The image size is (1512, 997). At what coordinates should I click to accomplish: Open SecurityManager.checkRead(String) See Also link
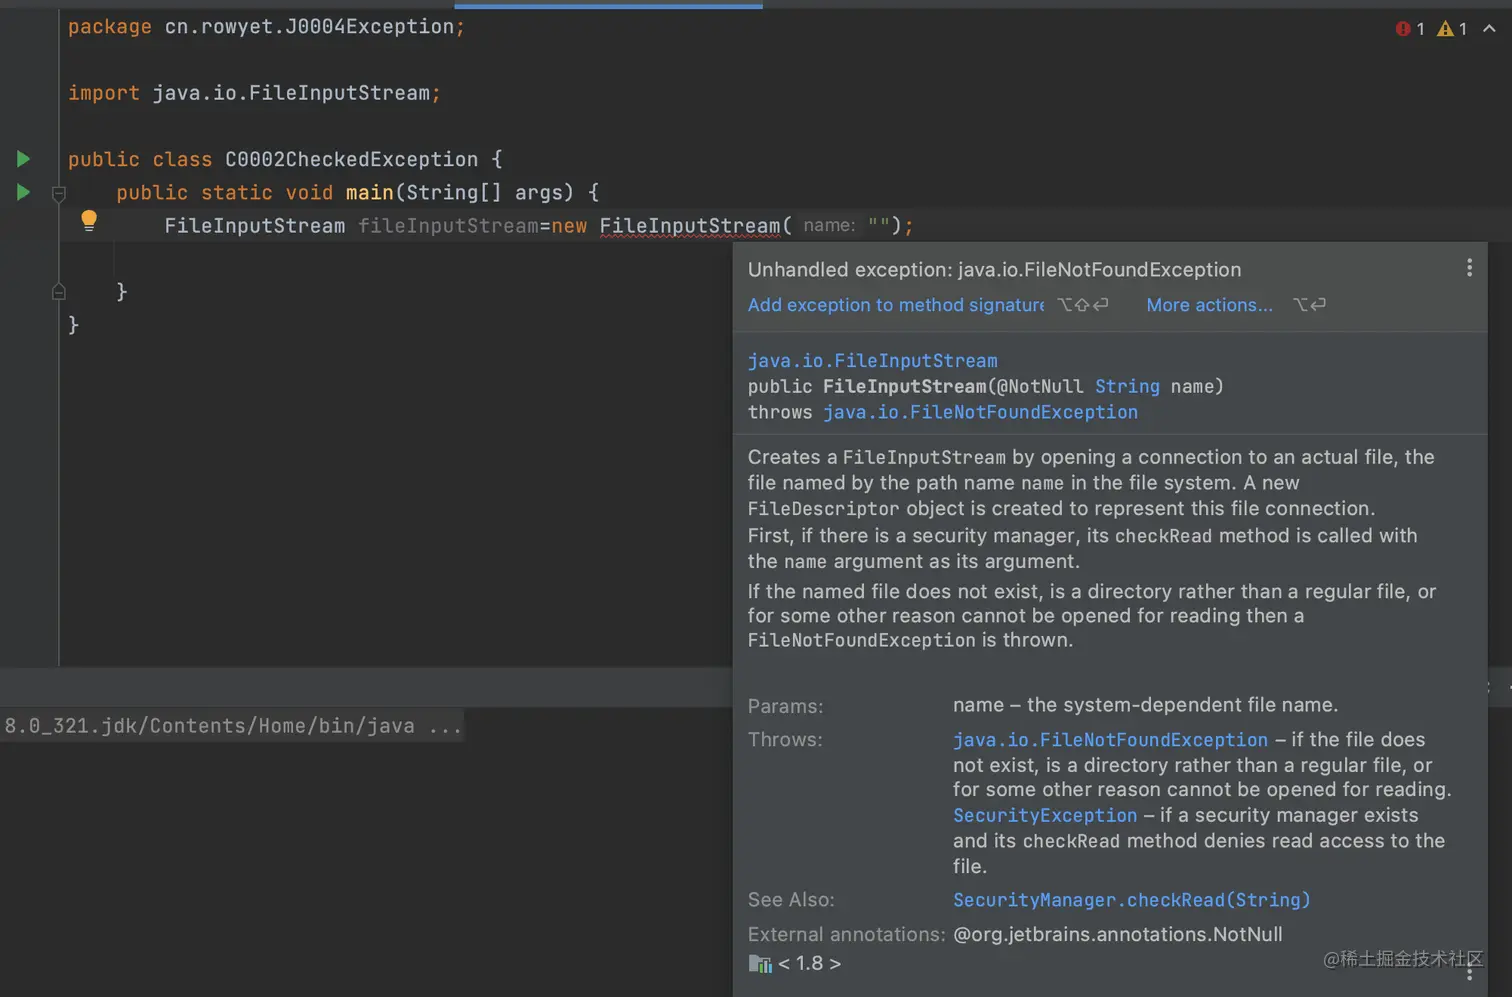tap(1131, 900)
